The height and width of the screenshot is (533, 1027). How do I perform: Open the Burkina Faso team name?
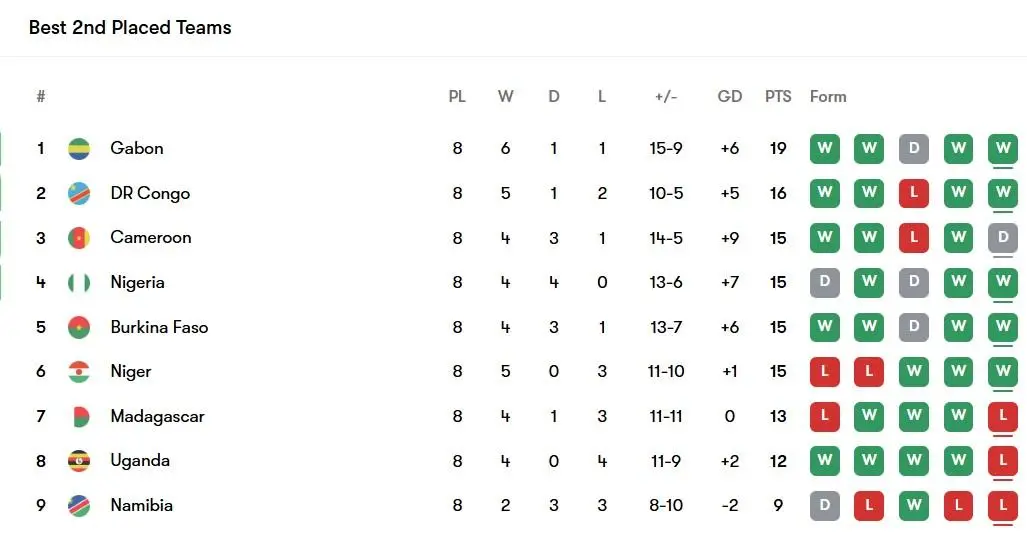(159, 327)
